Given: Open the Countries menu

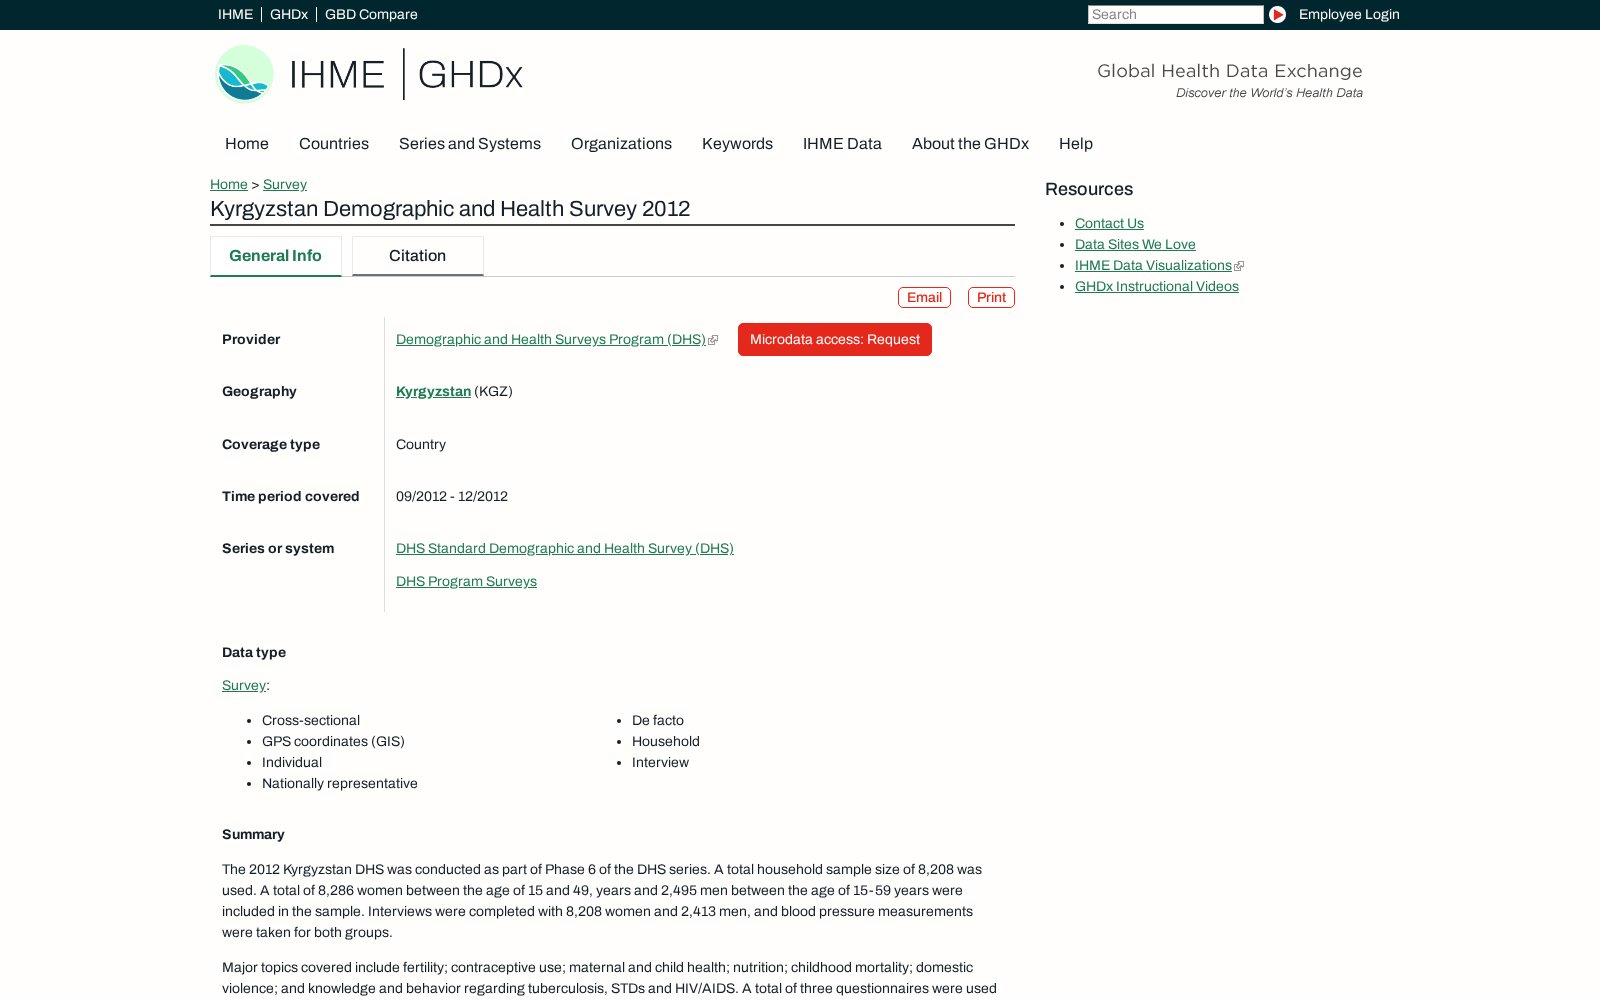Looking at the screenshot, I should click(334, 144).
